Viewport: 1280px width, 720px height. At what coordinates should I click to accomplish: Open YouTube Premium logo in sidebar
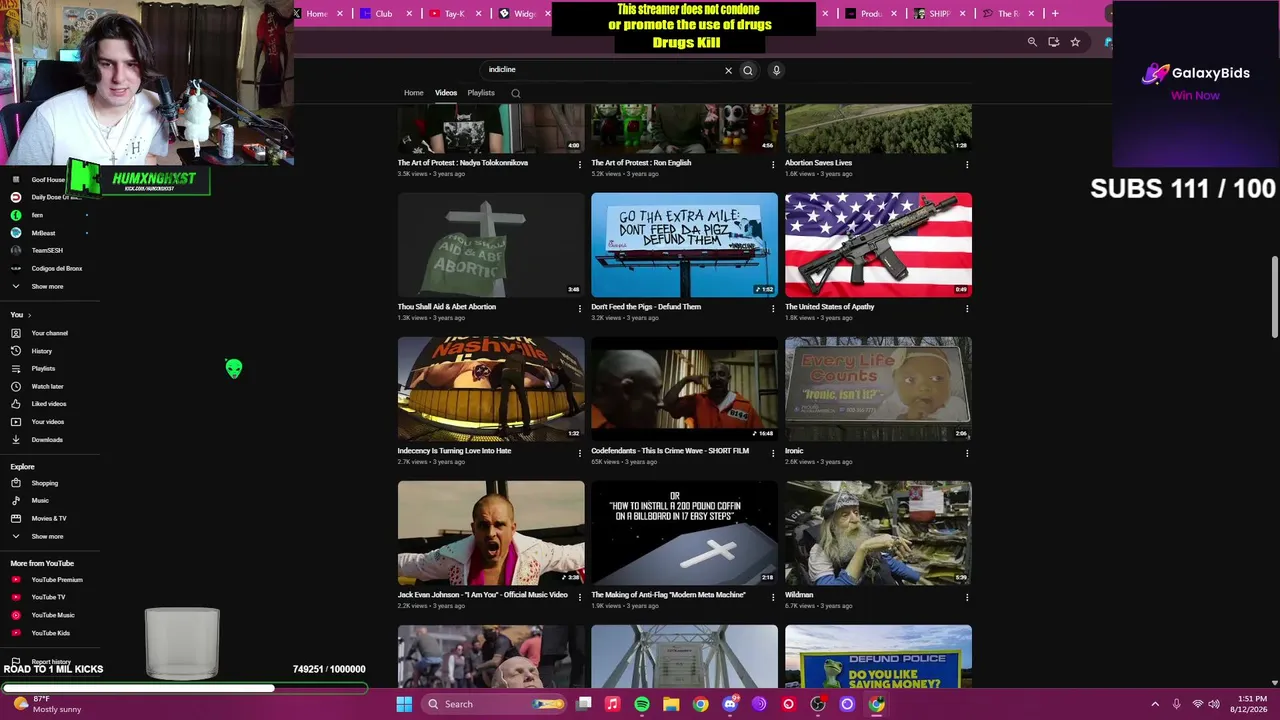click(x=16, y=580)
